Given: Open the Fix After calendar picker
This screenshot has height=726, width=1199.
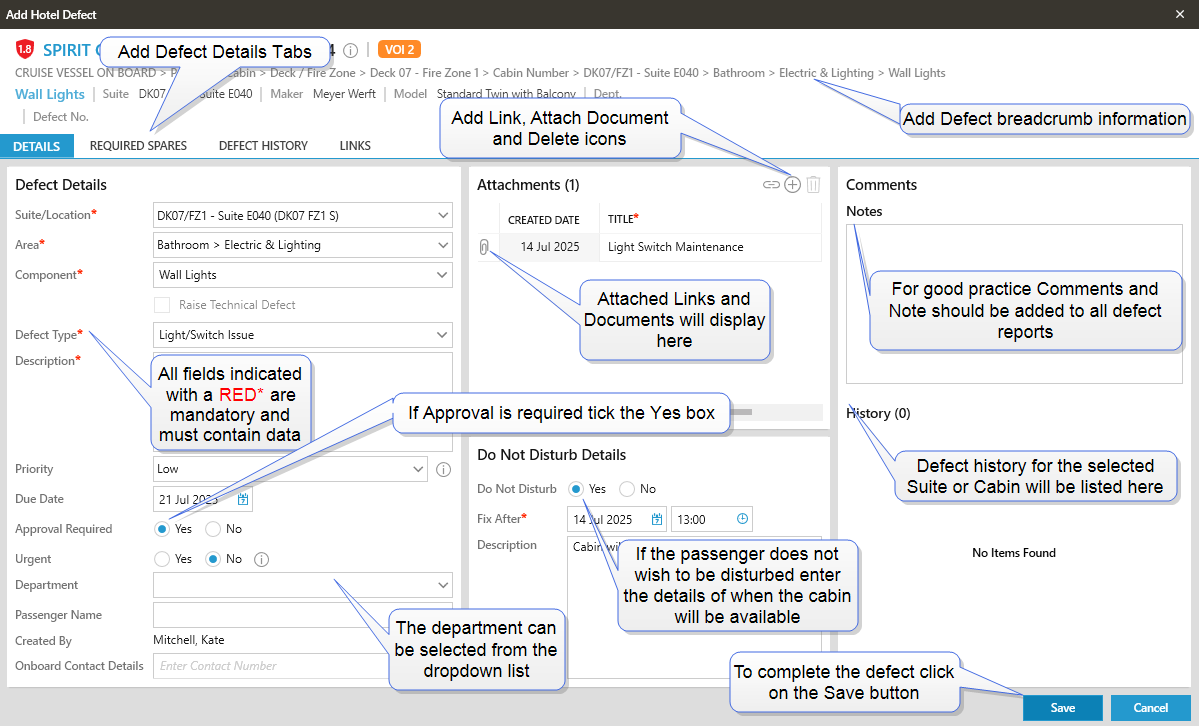Looking at the screenshot, I should click(657, 519).
